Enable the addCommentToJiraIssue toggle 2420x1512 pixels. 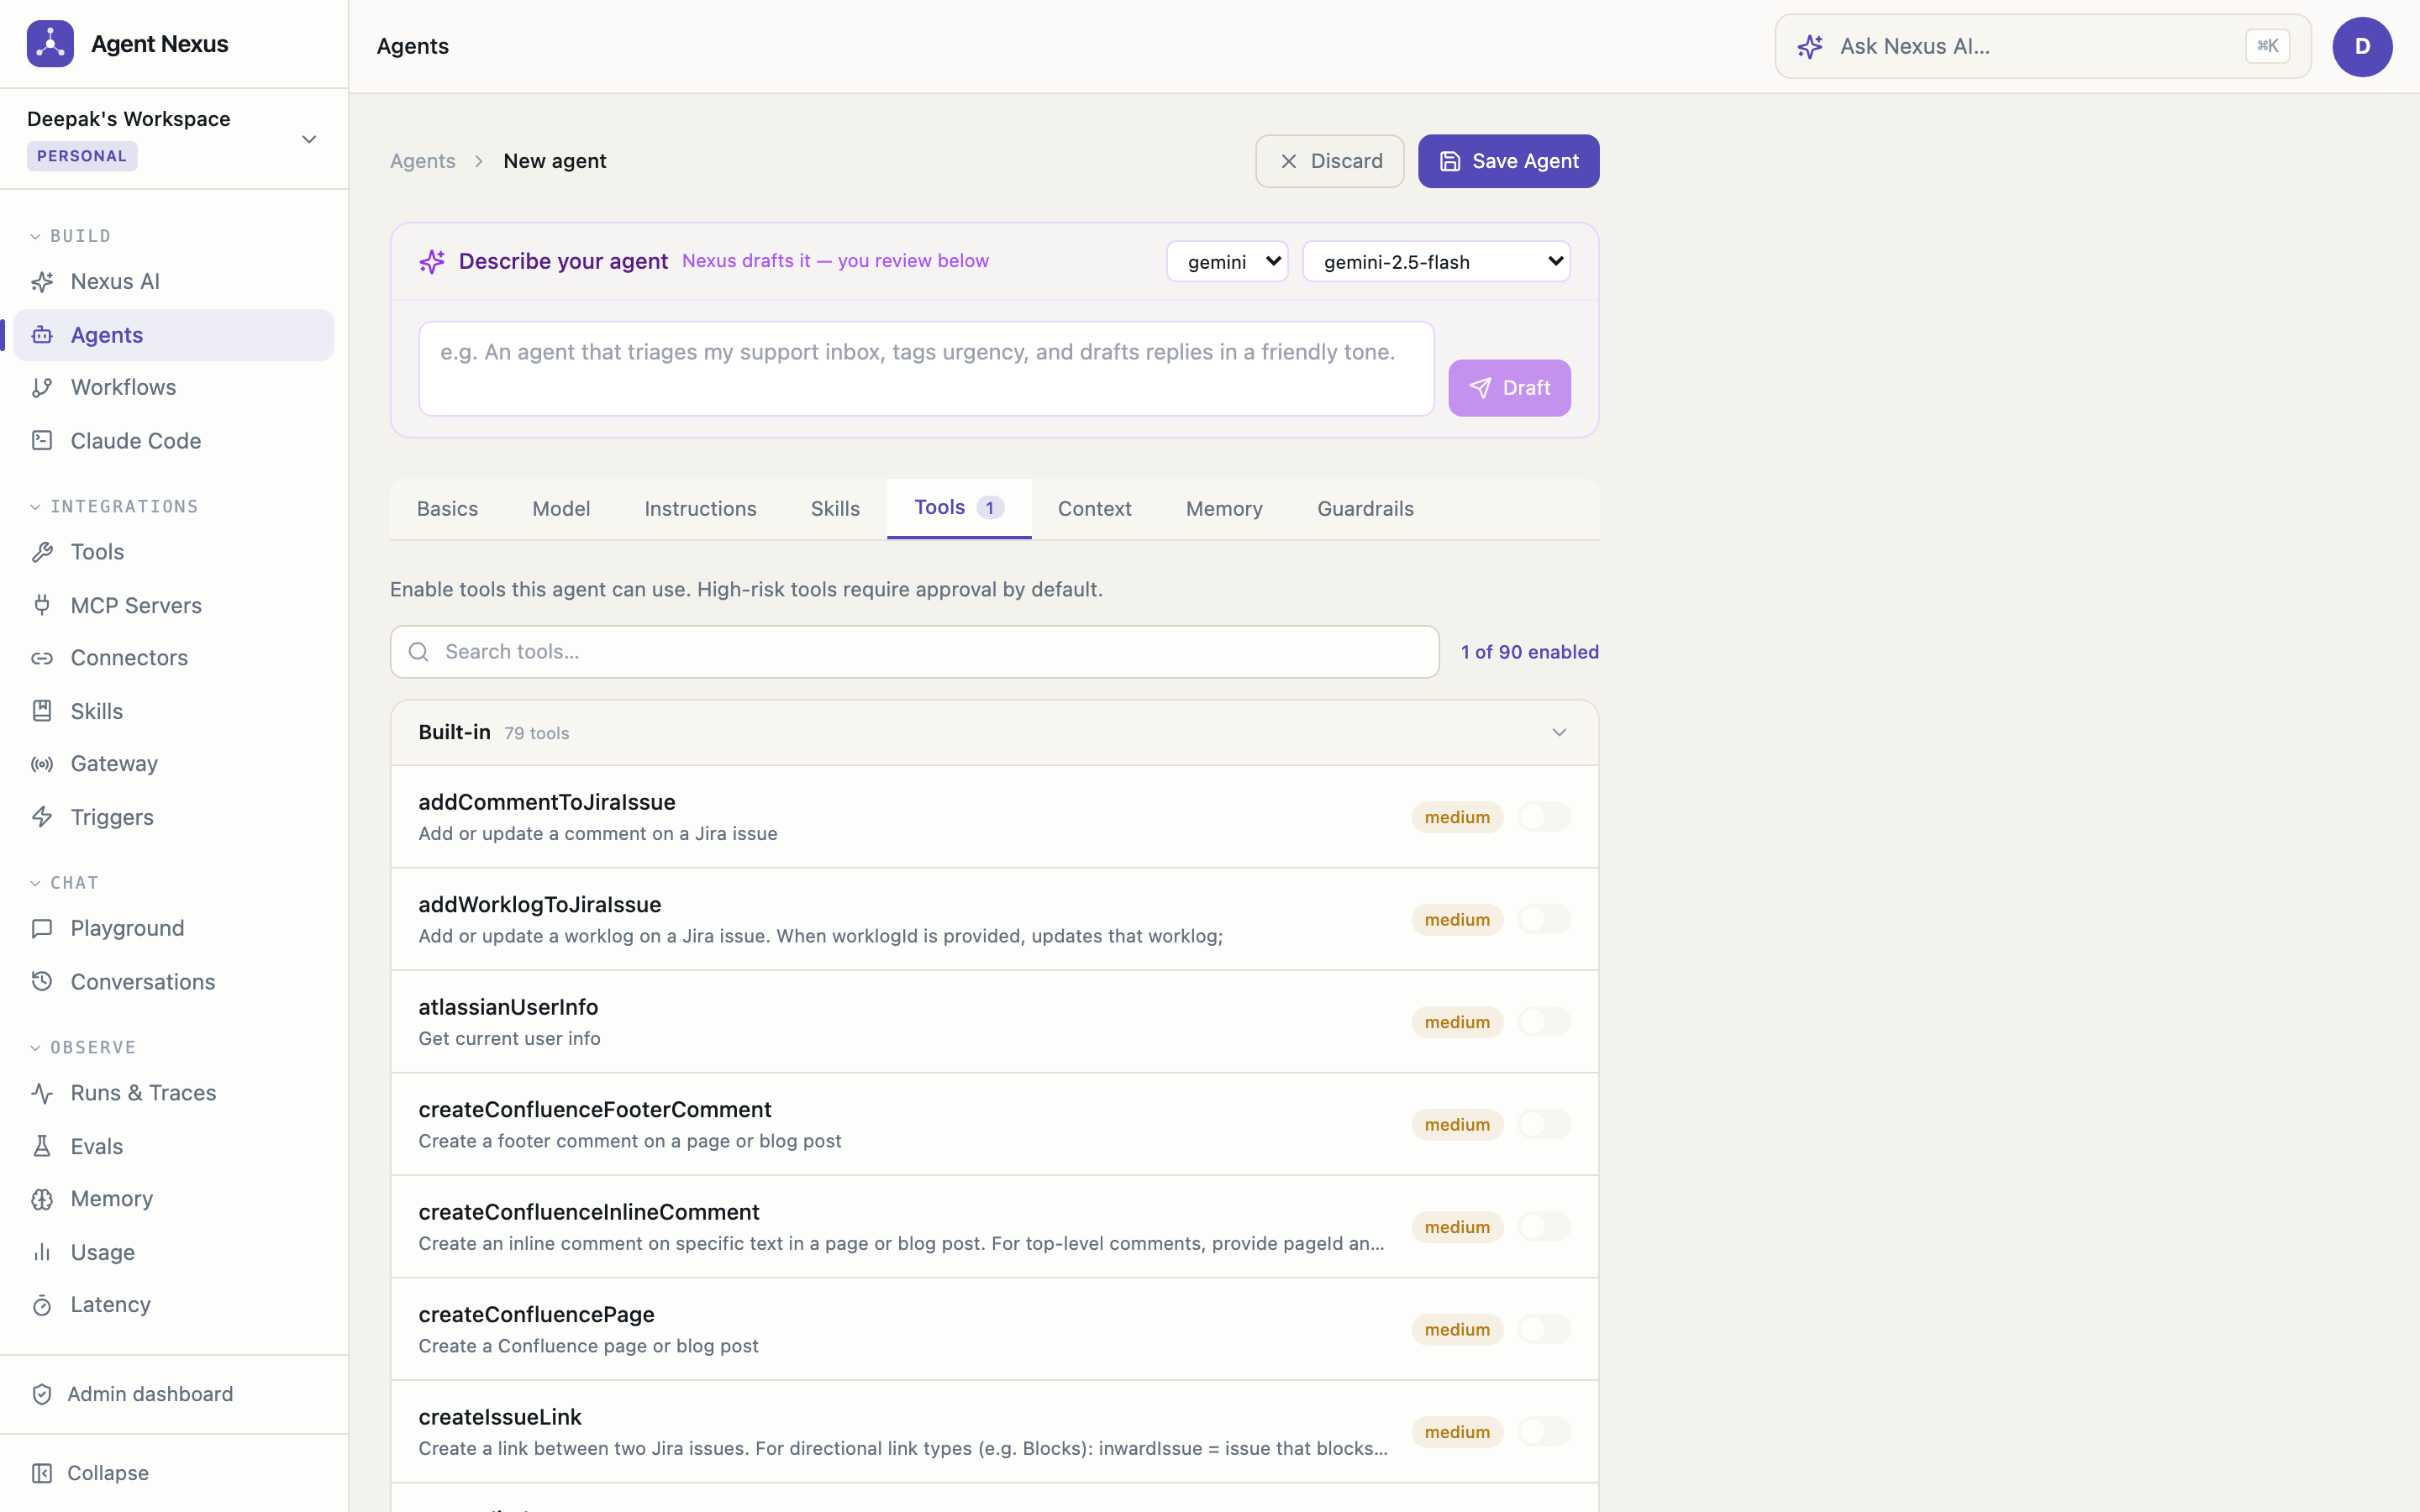[x=1544, y=817]
